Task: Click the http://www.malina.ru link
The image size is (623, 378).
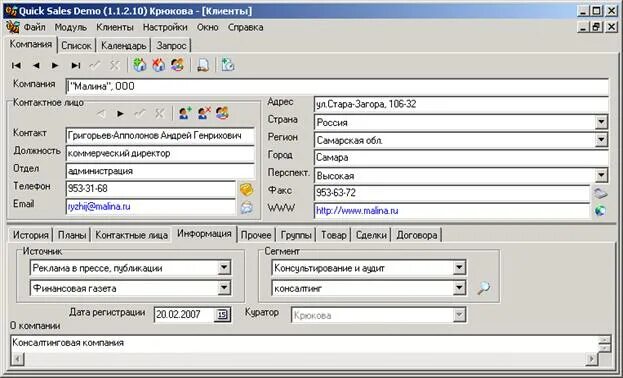Action: [x=357, y=211]
